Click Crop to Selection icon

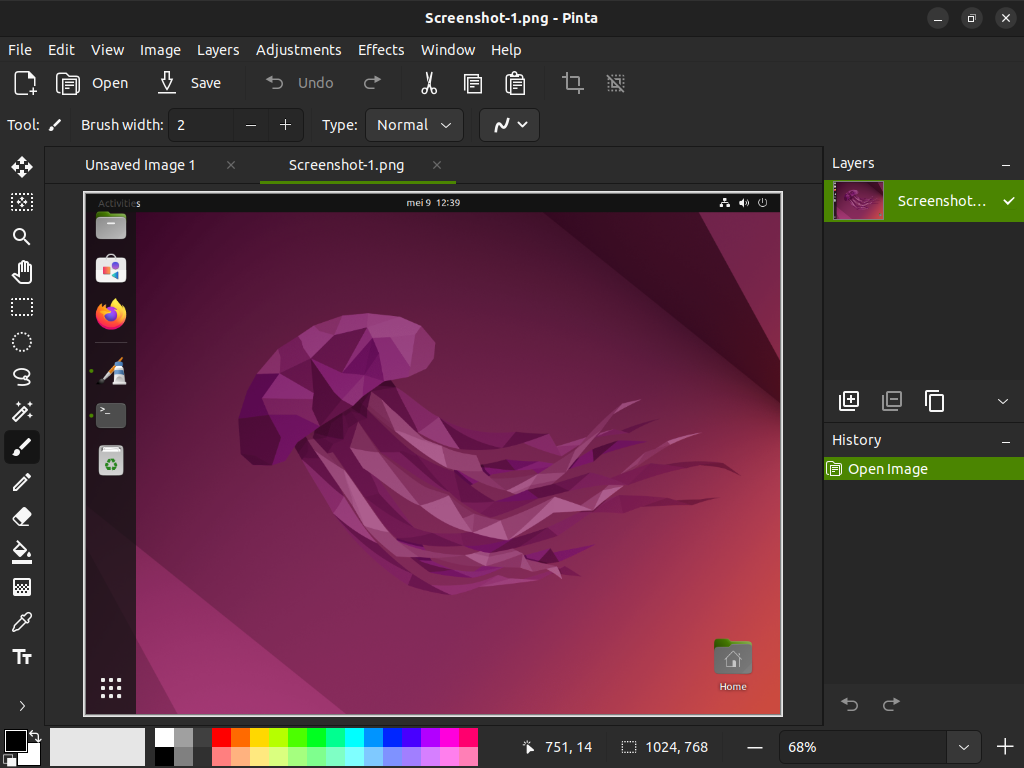click(x=573, y=83)
